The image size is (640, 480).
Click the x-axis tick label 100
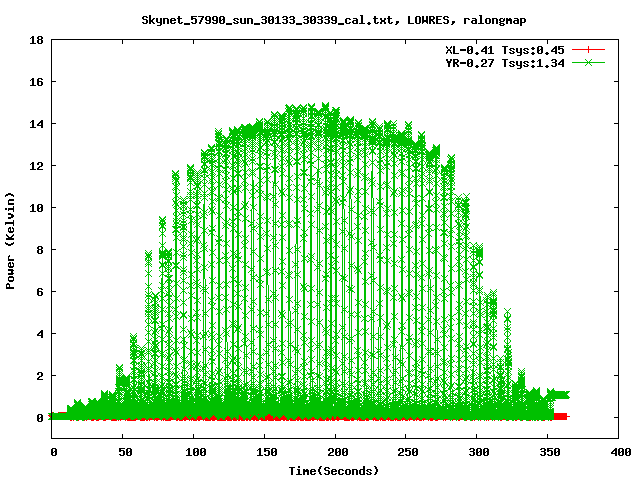pos(196,452)
